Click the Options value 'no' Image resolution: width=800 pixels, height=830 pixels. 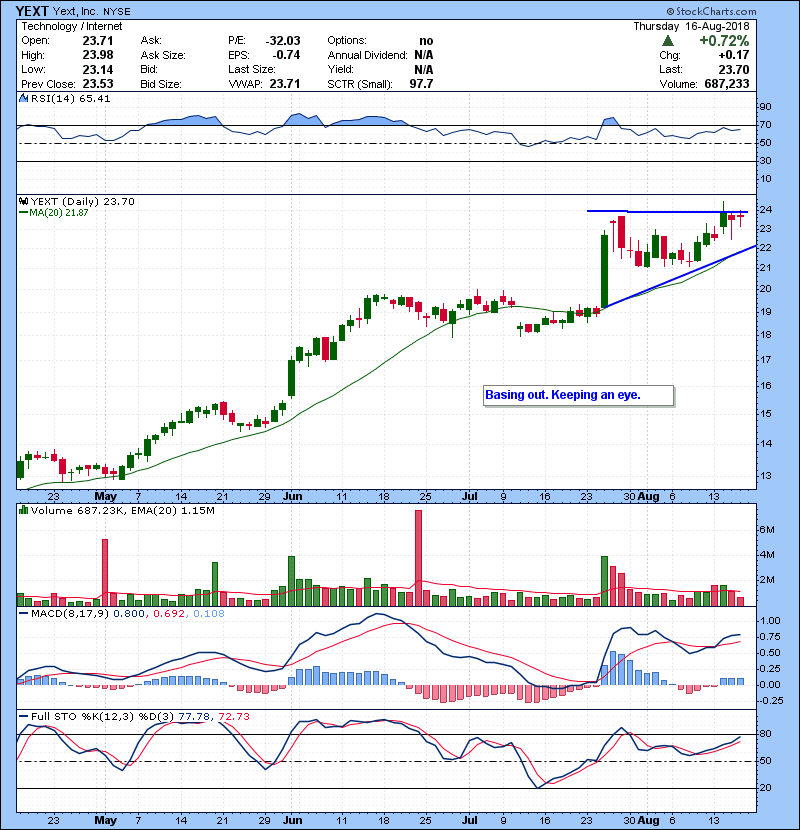pos(426,41)
